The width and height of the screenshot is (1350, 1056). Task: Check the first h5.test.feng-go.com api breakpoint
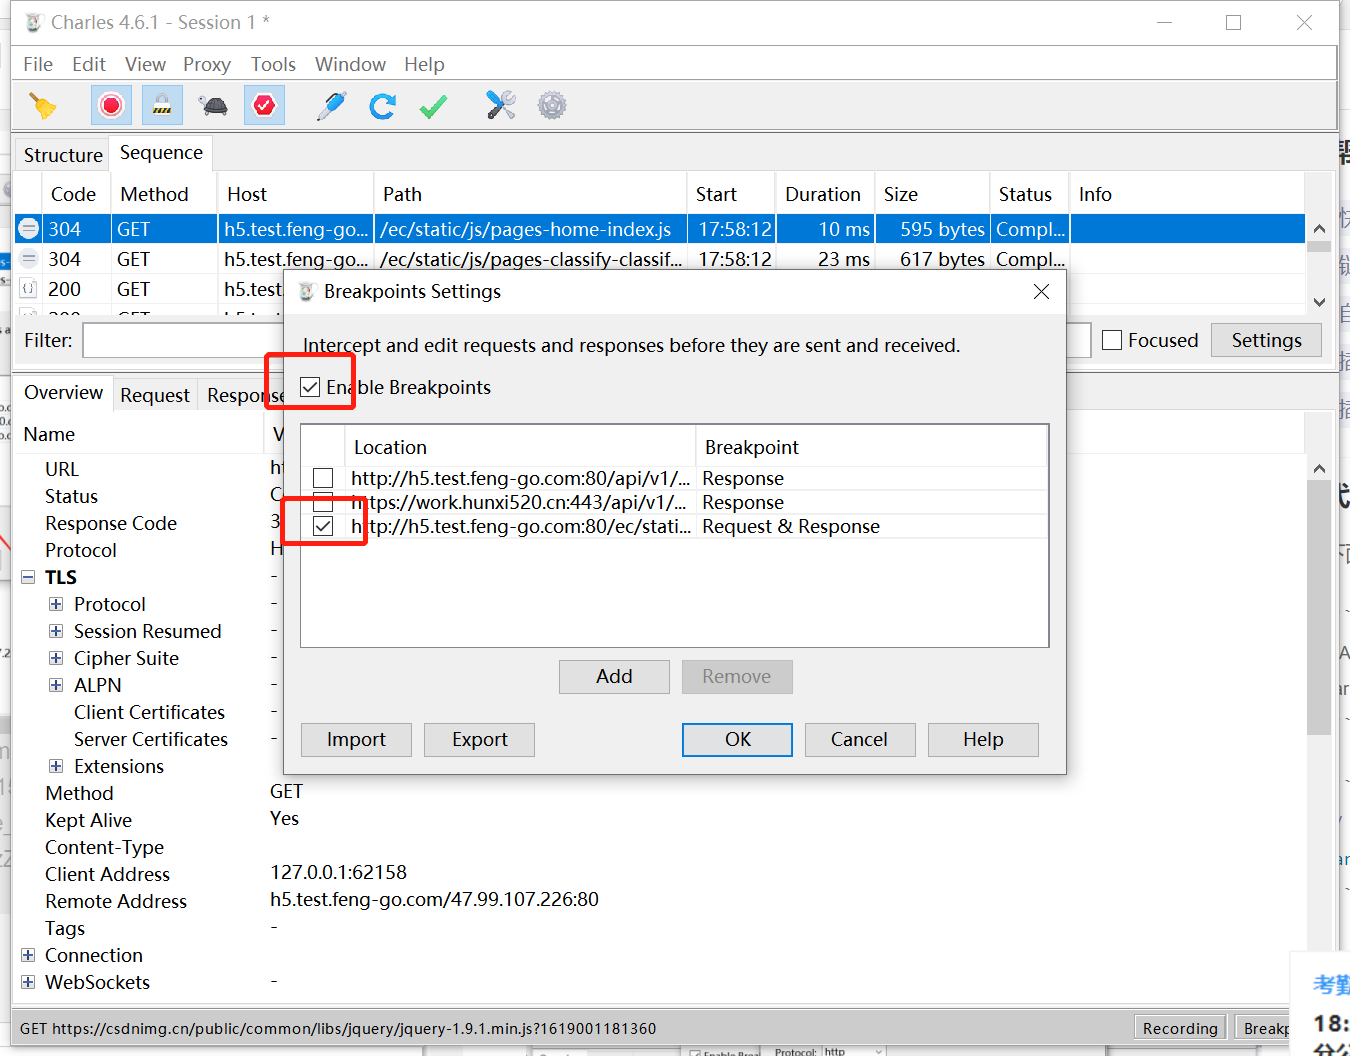tap(323, 478)
